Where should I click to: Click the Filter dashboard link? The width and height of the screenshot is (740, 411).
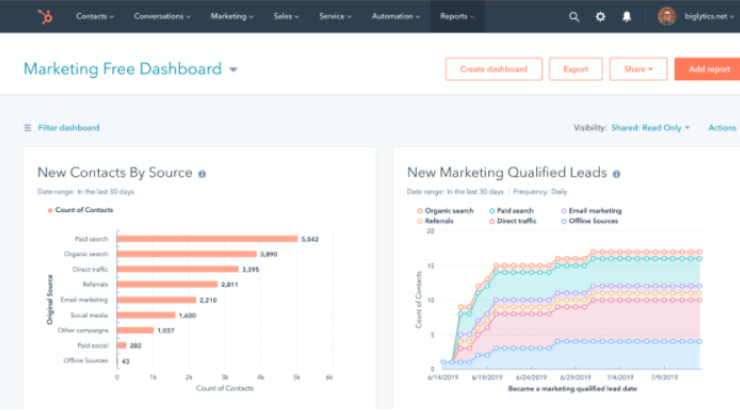pos(69,128)
